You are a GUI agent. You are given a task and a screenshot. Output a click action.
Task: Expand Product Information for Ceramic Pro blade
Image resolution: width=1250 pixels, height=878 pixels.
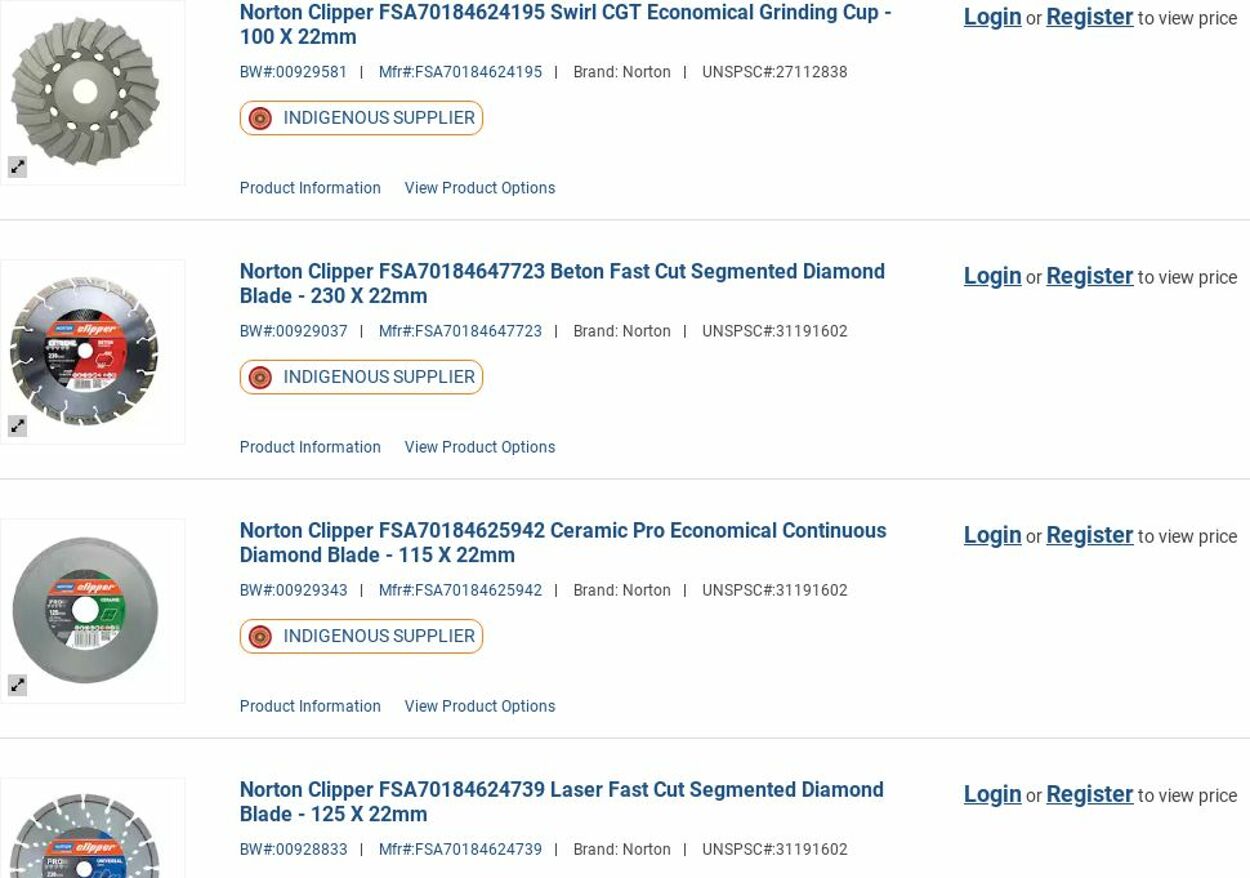(x=310, y=706)
